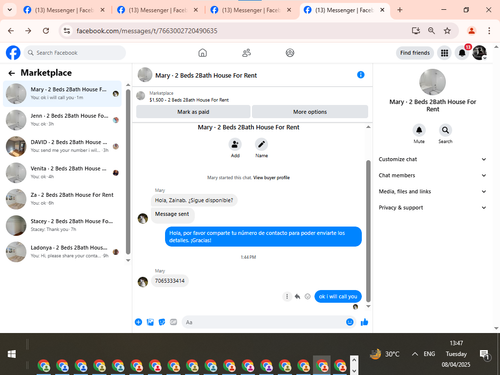Mute the conversation bell icon
500x375 pixels.
click(419, 130)
